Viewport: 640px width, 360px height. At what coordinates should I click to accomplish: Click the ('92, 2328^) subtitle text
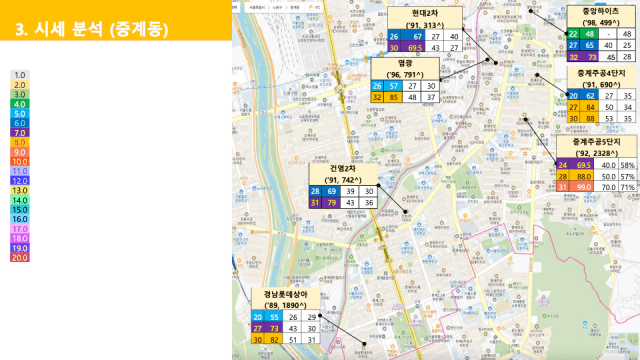(x=597, y=153)
